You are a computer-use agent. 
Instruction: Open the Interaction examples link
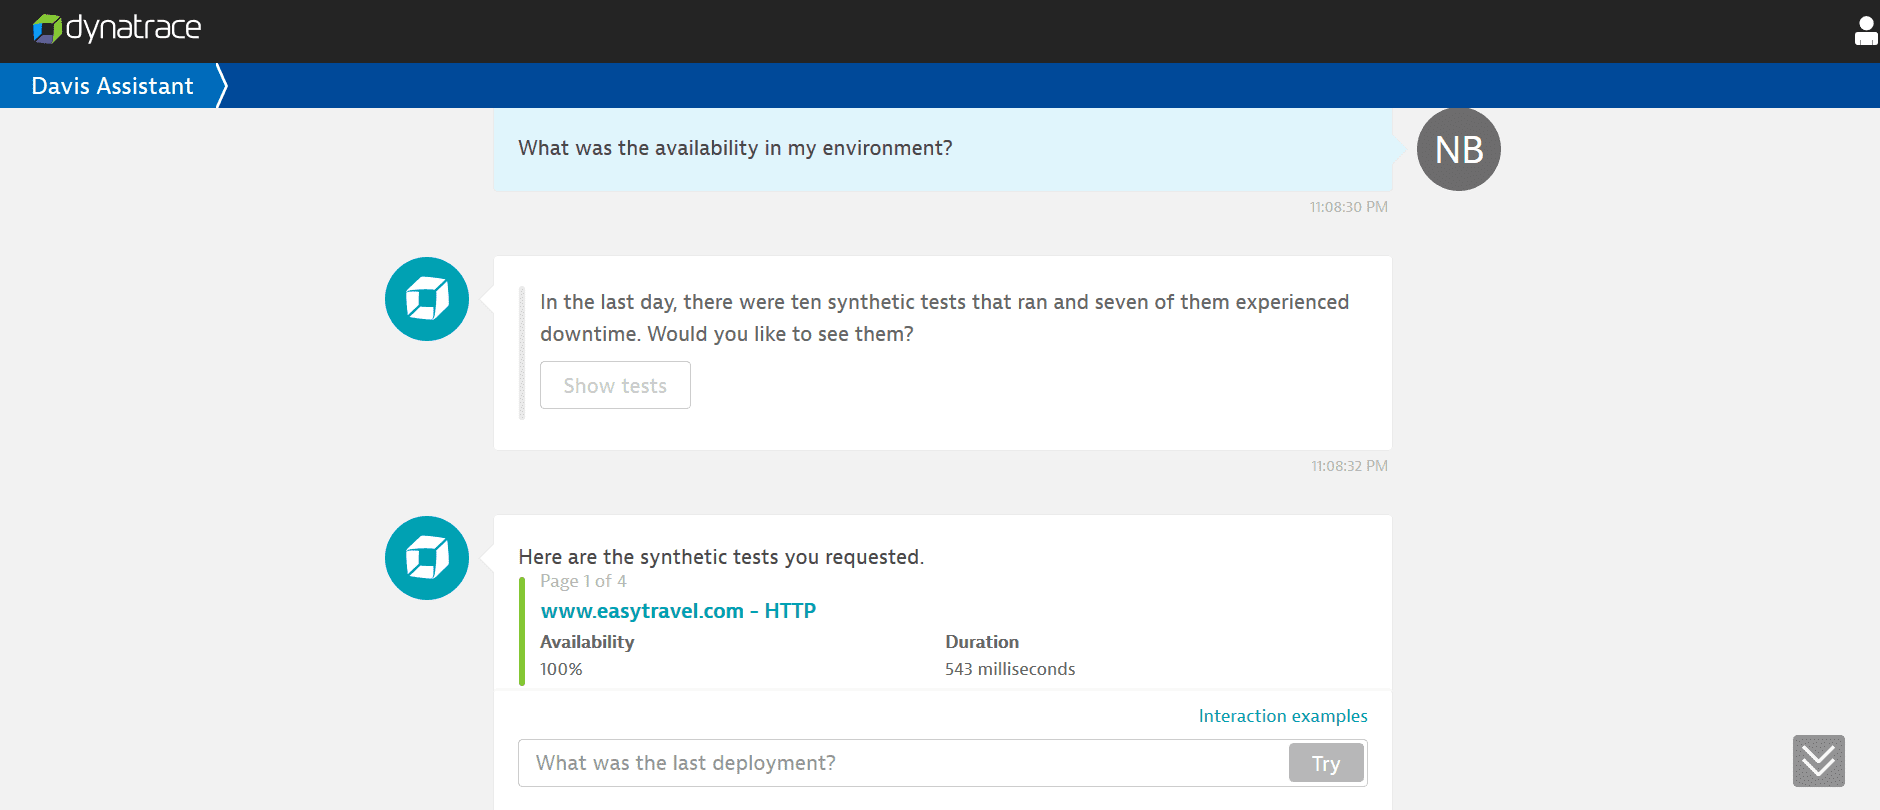1283,716
